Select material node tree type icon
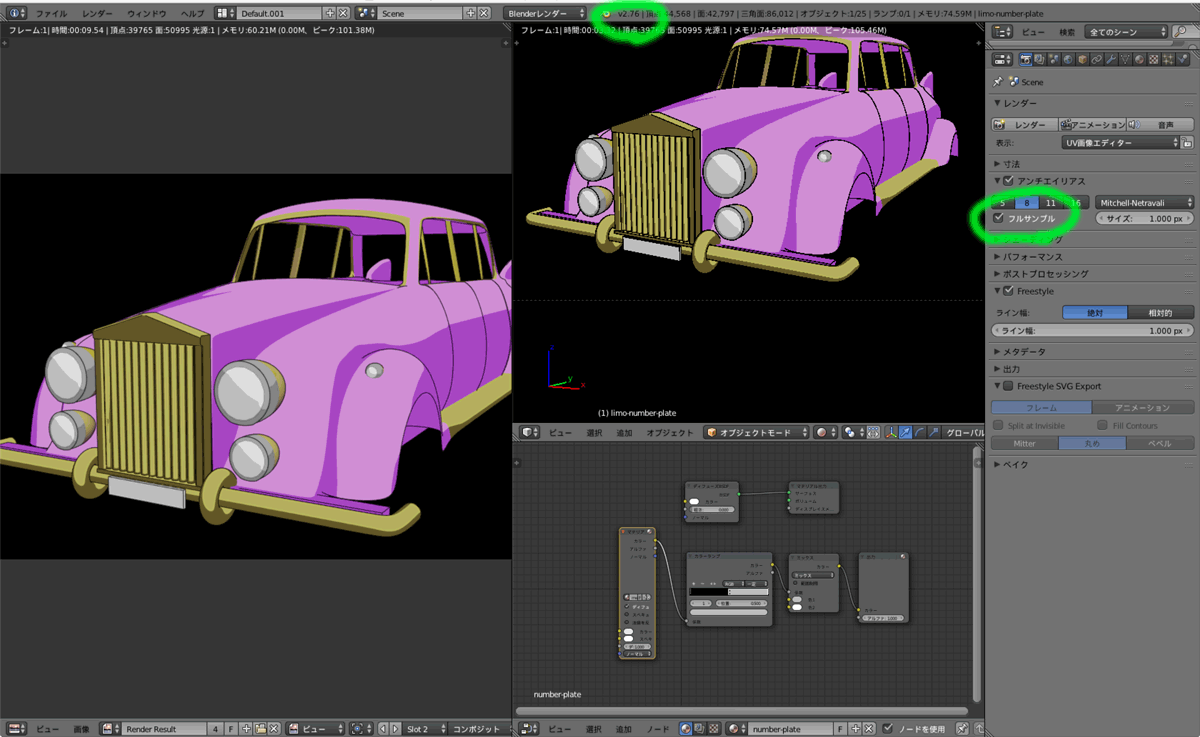This screenshot has height=737, width=1200. [x=685, y=729]
